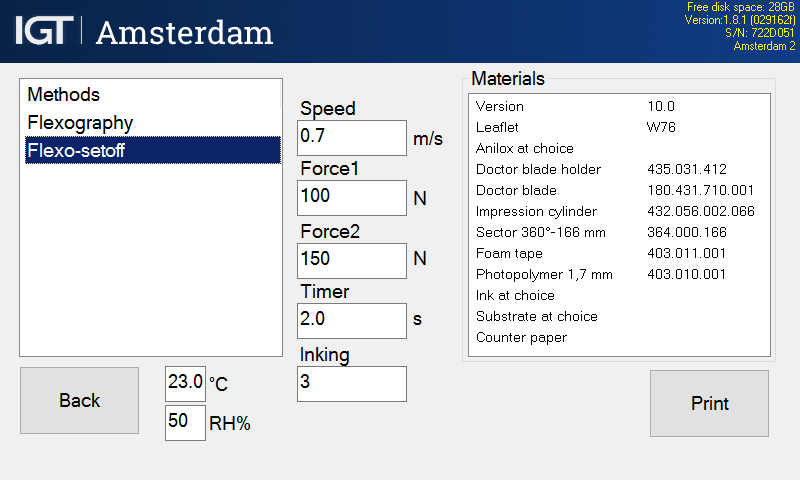Click the Timer input field
The width and height of the screenshot is (800, 480).
(x=352, y=320)
